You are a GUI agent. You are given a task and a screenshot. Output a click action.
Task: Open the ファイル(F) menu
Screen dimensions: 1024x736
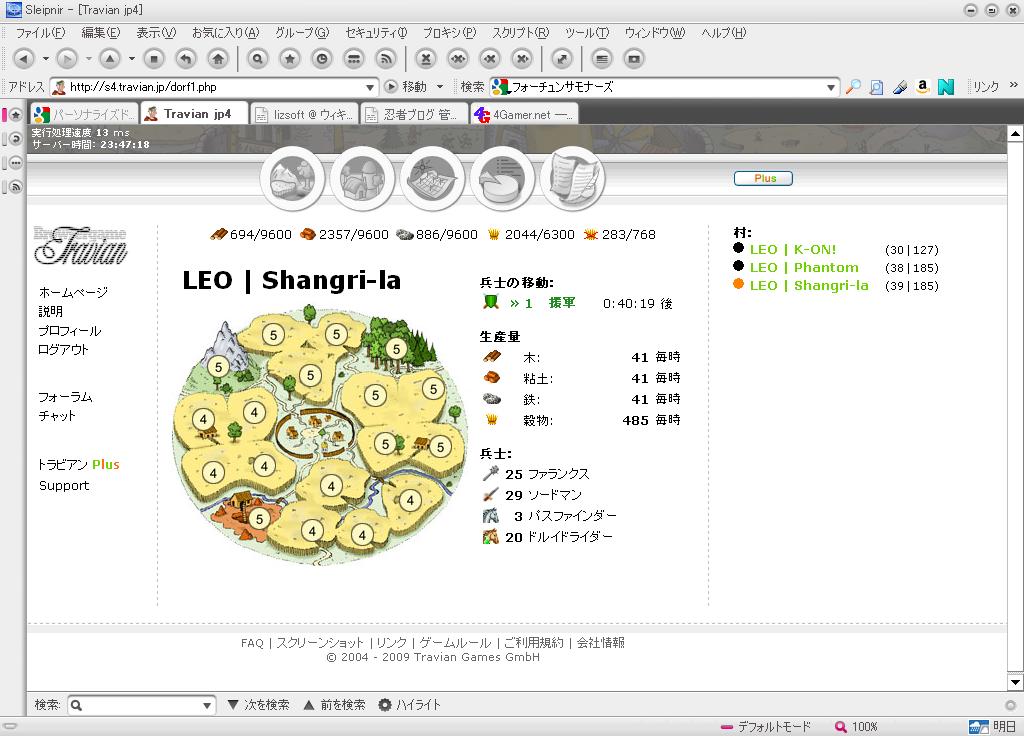pyautogui.click(x=40, y=33)
